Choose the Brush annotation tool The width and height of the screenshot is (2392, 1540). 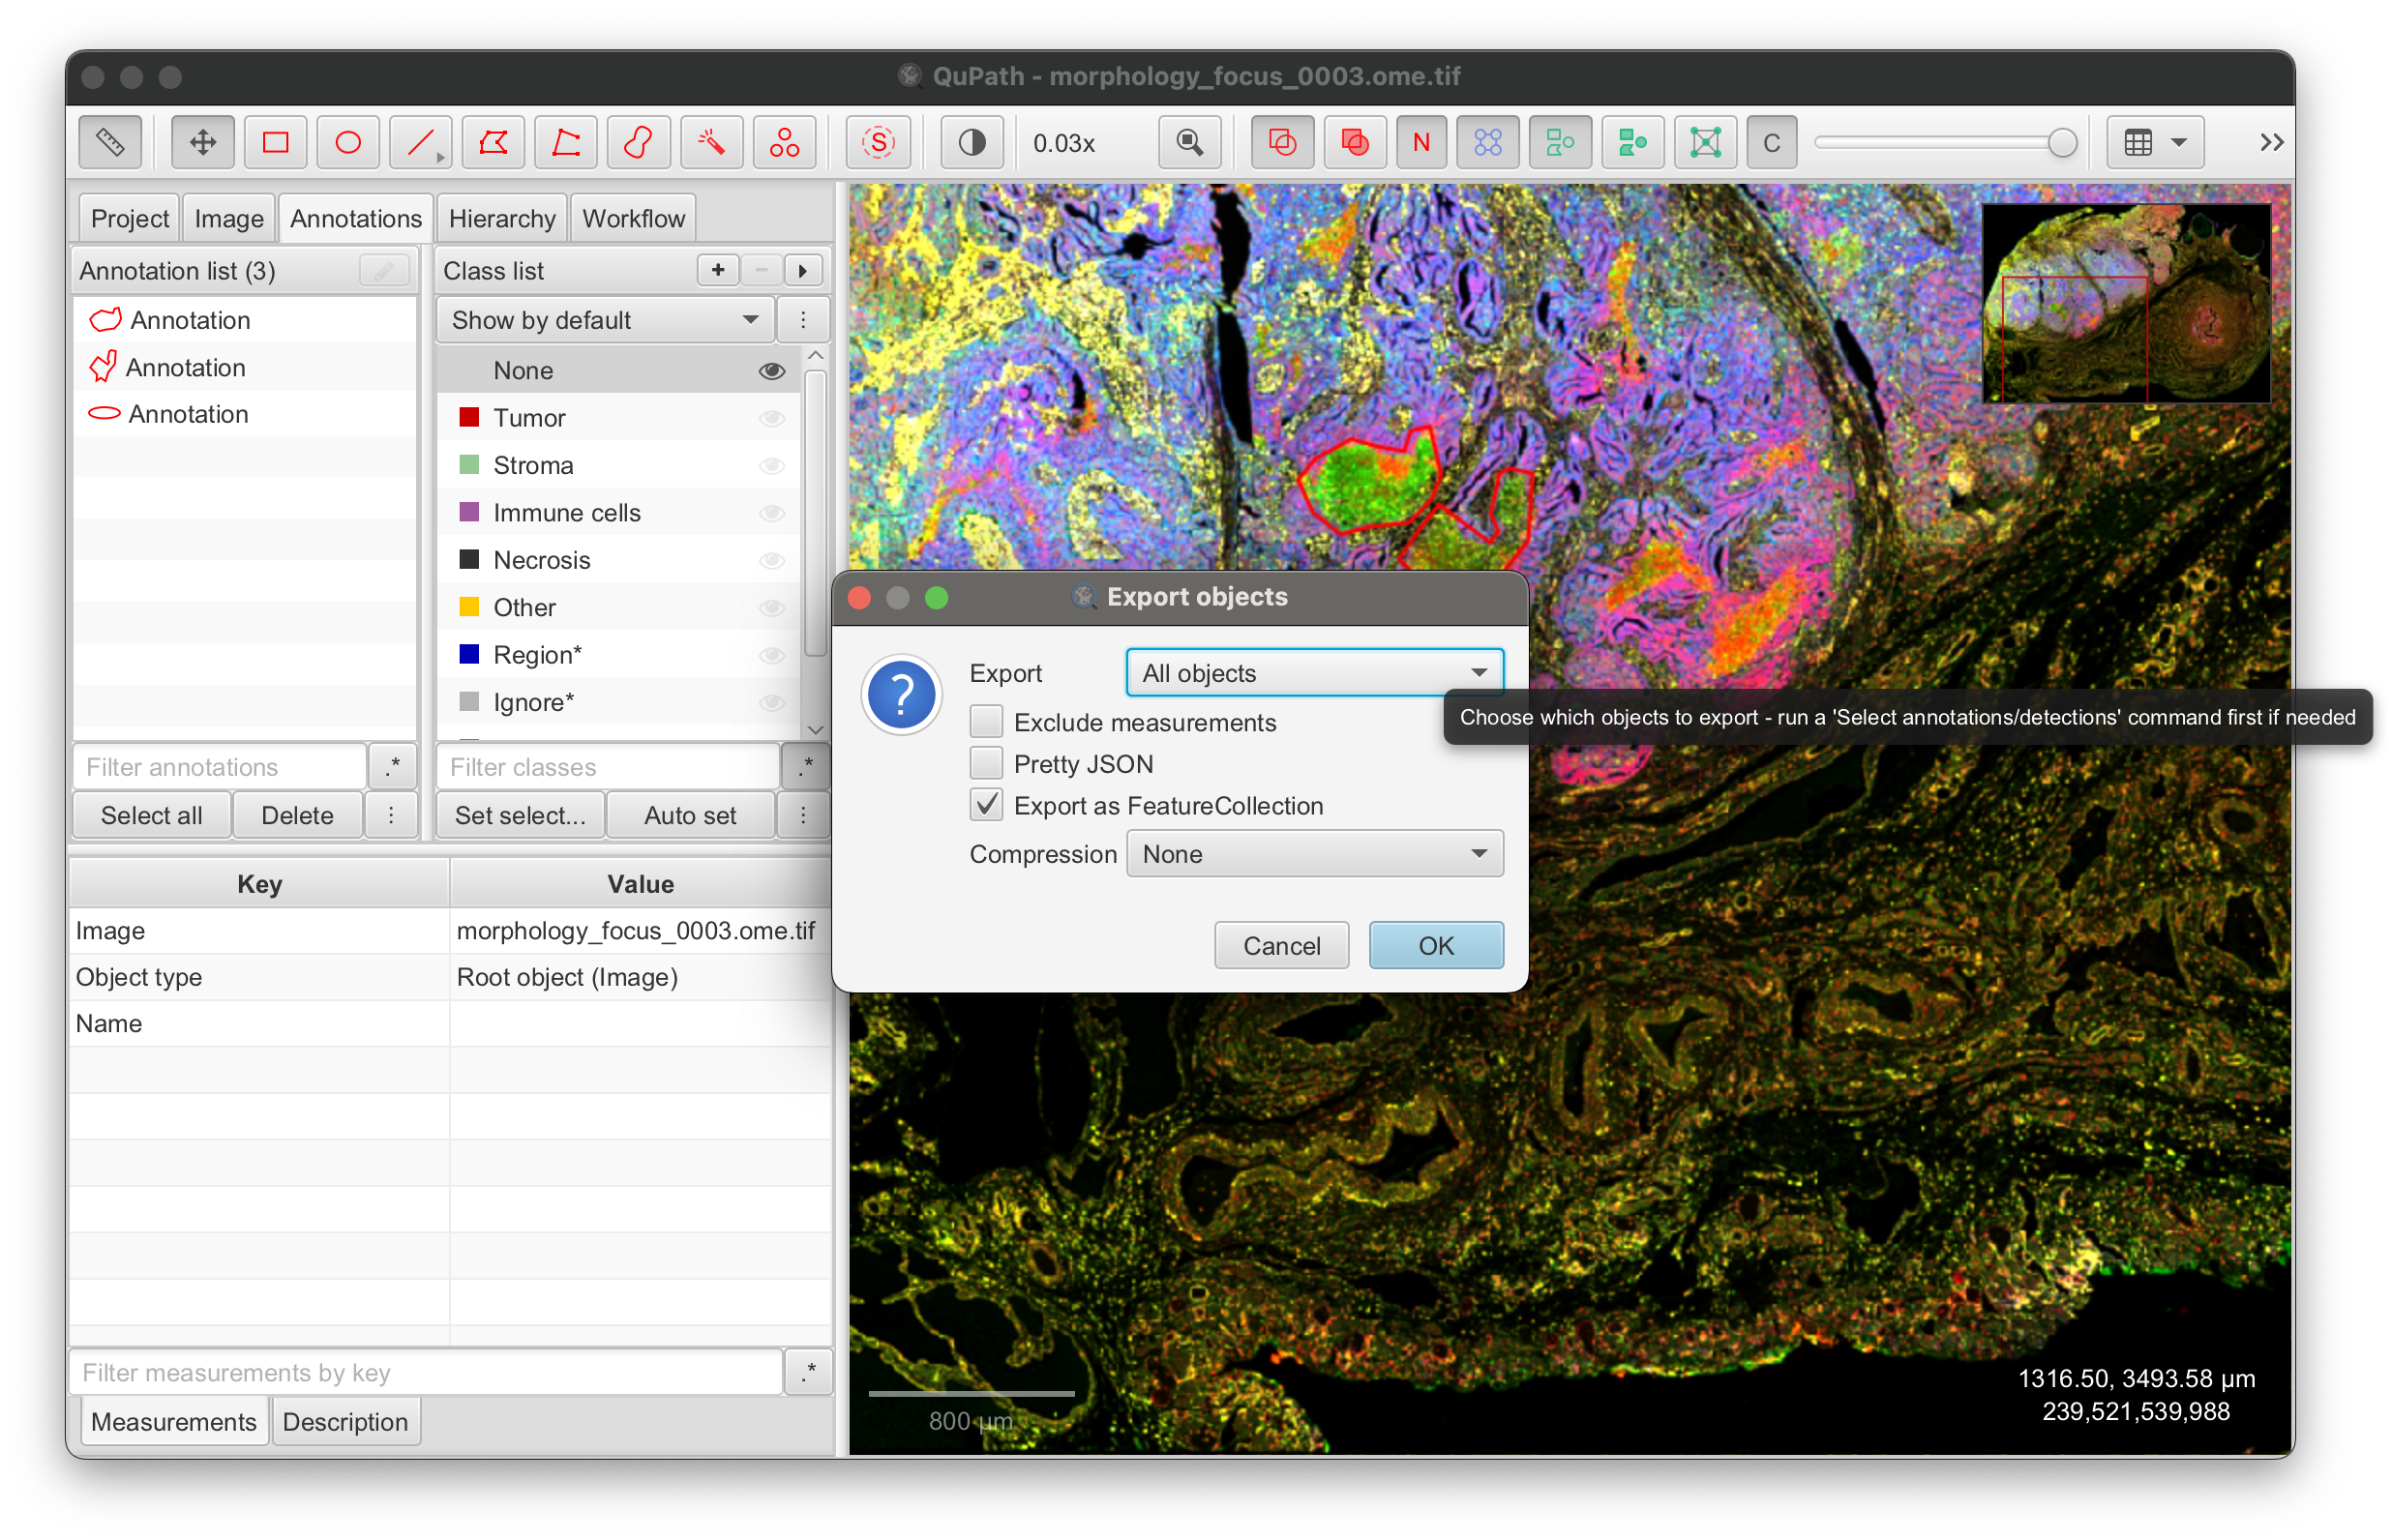639,143
